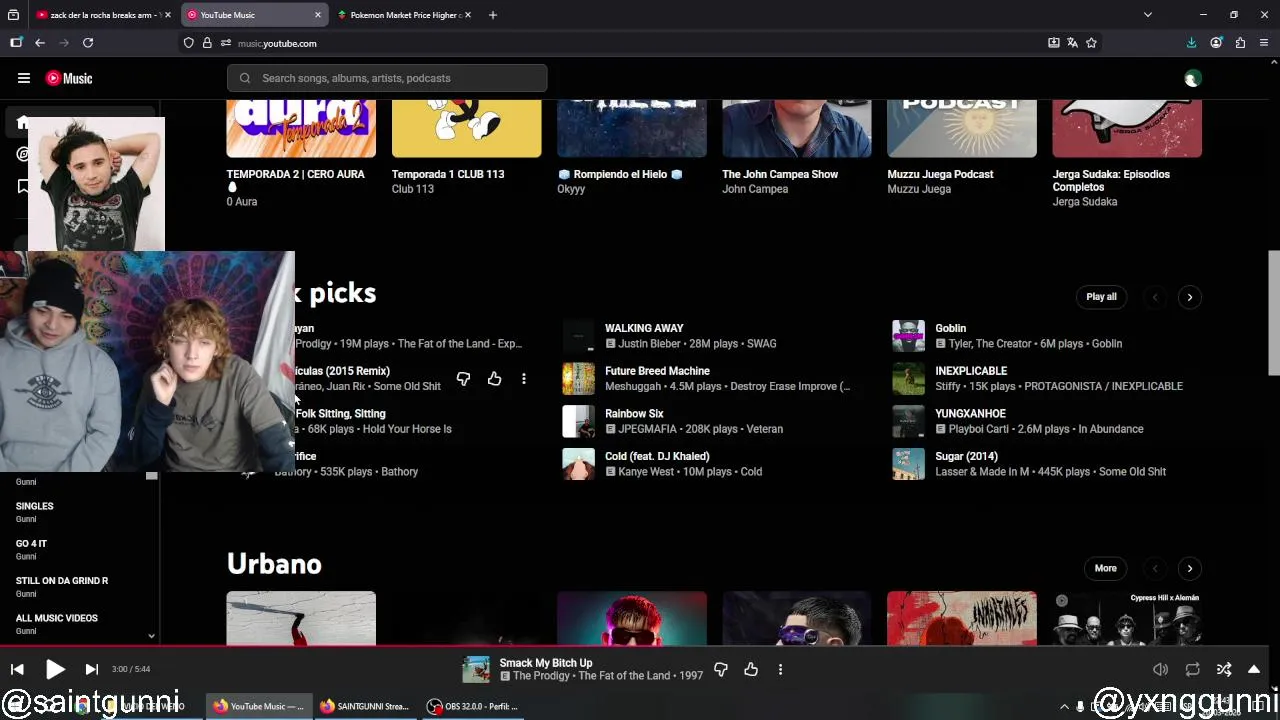The height and width of the screenshot is (720, 1280).
Task: Play WALKING AWAY by Justin Bieber
Action: coord(644,328)
